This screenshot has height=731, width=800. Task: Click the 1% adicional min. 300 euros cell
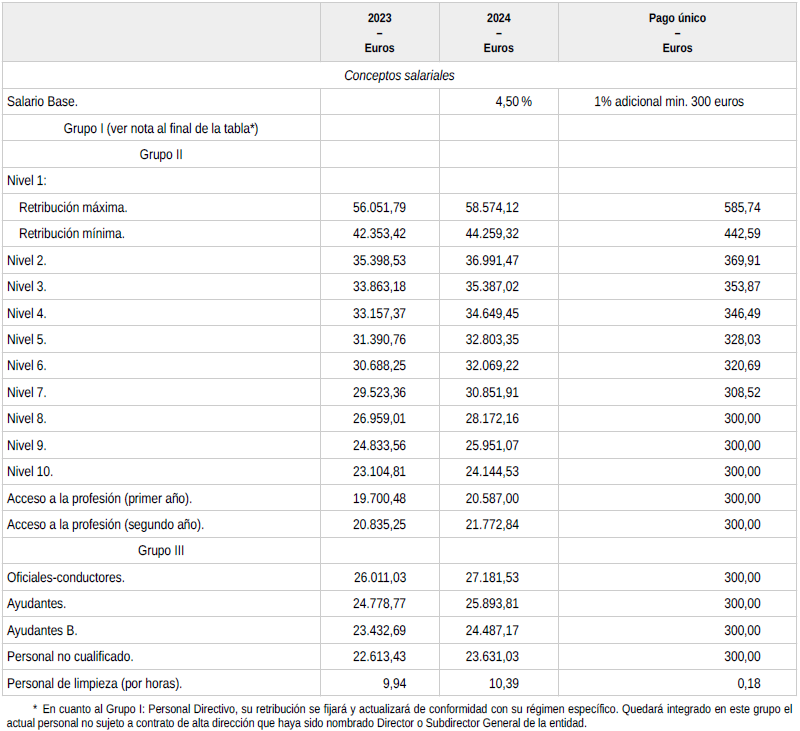668,102
